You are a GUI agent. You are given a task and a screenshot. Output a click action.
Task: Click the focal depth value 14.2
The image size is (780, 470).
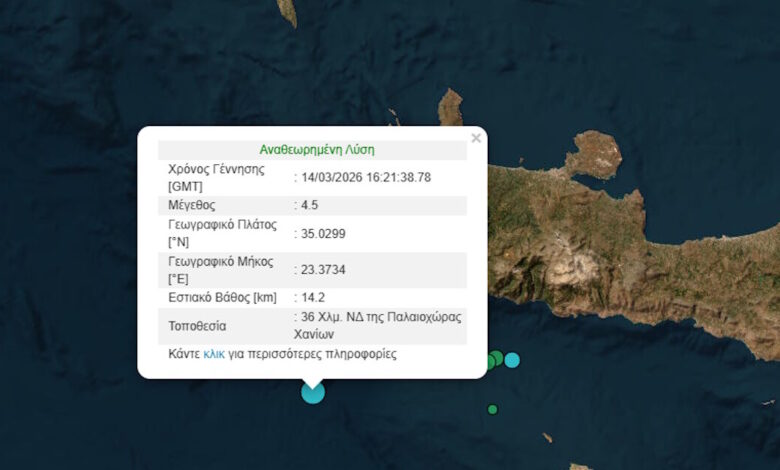(312, 297)
